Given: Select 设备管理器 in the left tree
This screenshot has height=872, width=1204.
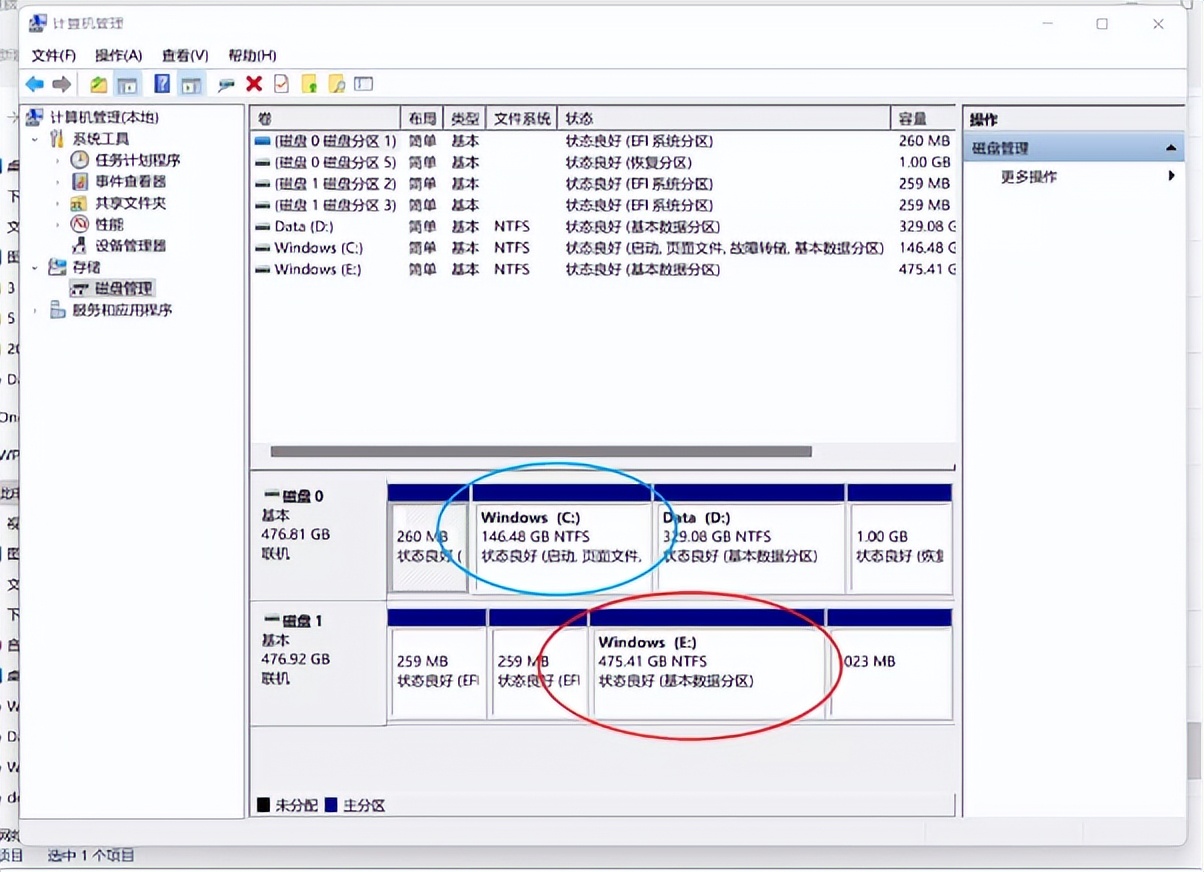Looking at the screenshot, I should [130, 246].
